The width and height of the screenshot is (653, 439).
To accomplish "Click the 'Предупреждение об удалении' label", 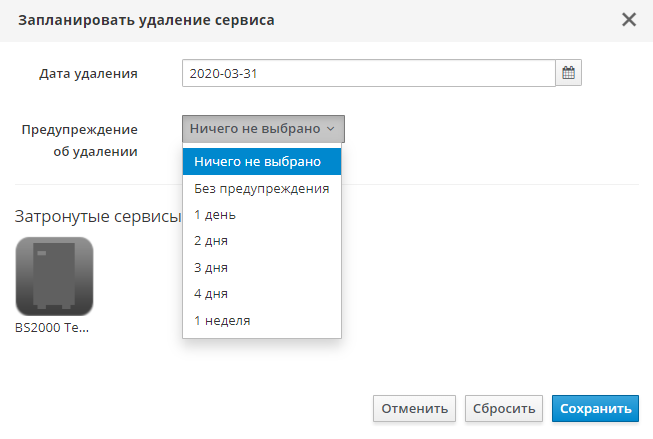I will (80, 140).
